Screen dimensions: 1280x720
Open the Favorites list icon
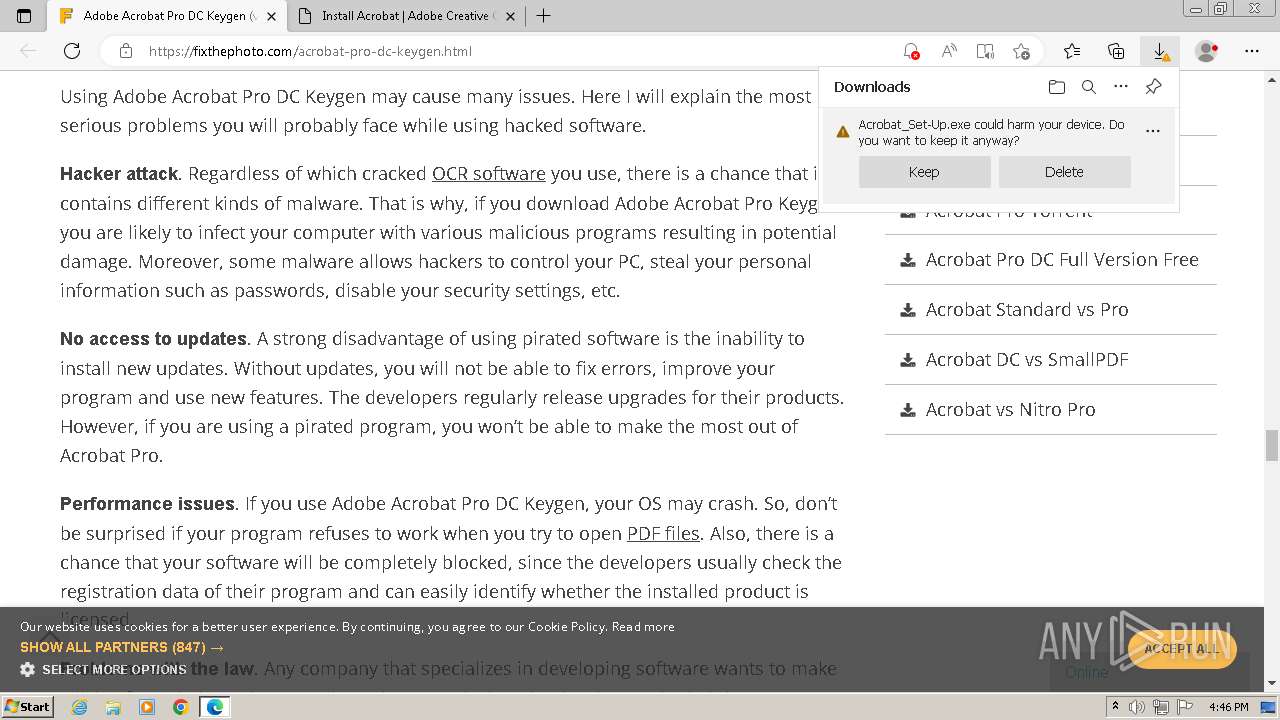pos(1072,51)
